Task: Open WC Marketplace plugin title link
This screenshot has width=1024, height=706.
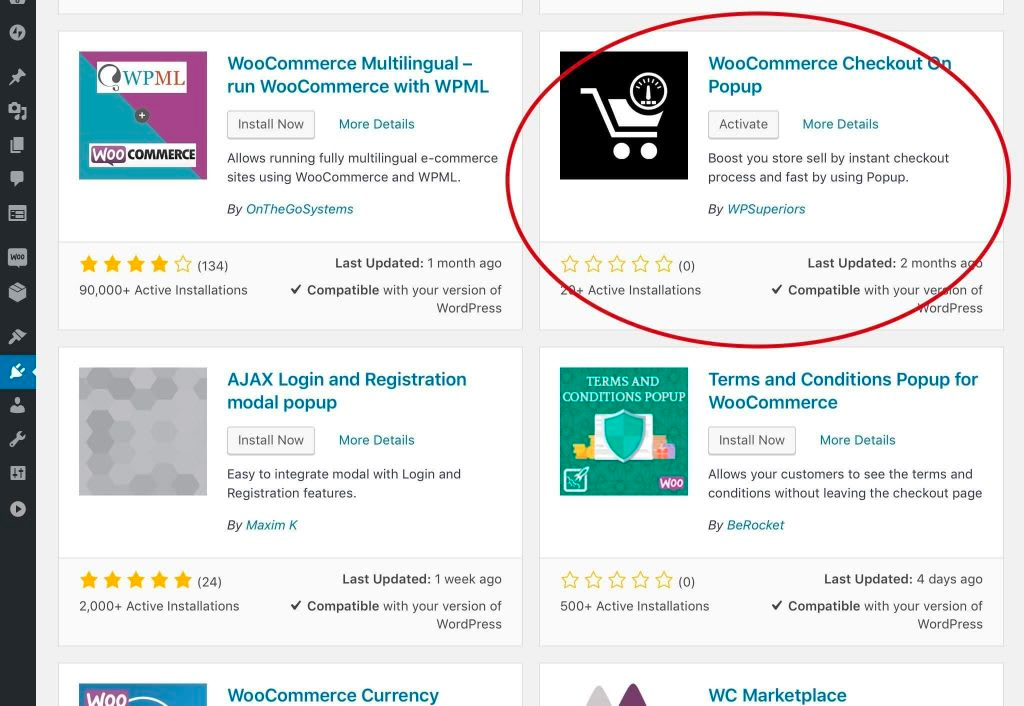Action: (x=777, y=696)
